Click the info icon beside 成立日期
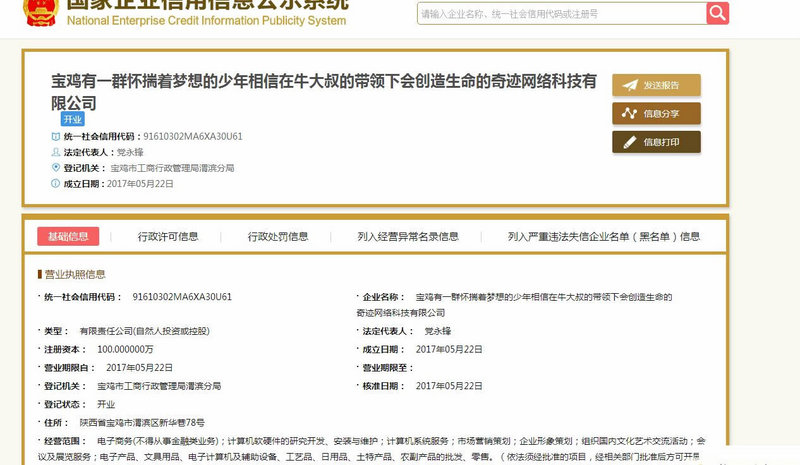Screen dimensions: 800x465 (x=56, y=183)
